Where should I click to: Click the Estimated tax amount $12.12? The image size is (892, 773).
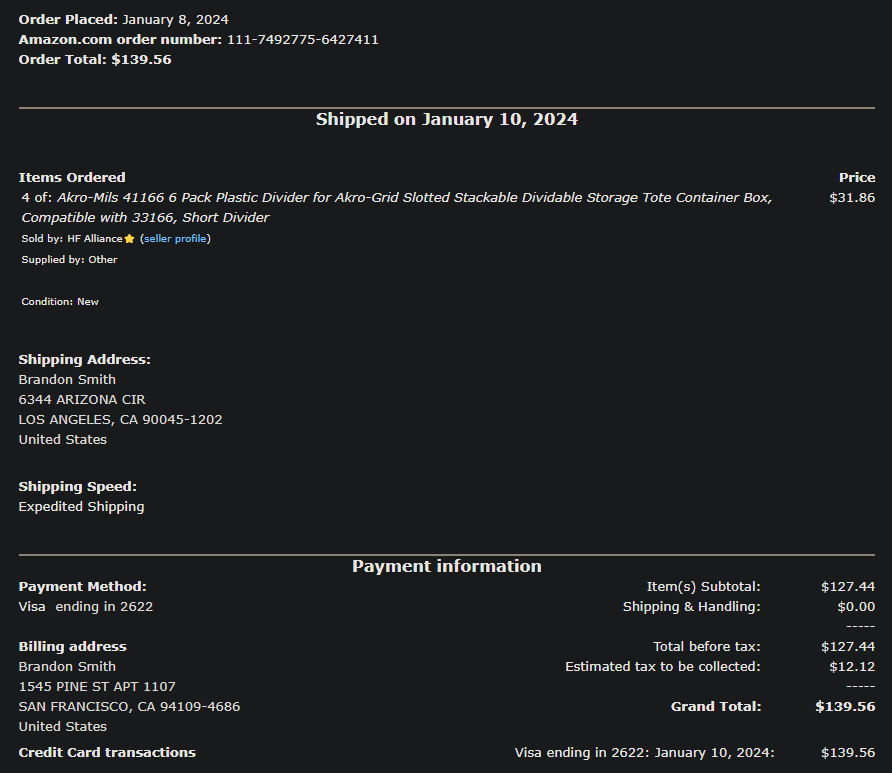(x=852, y=667)
